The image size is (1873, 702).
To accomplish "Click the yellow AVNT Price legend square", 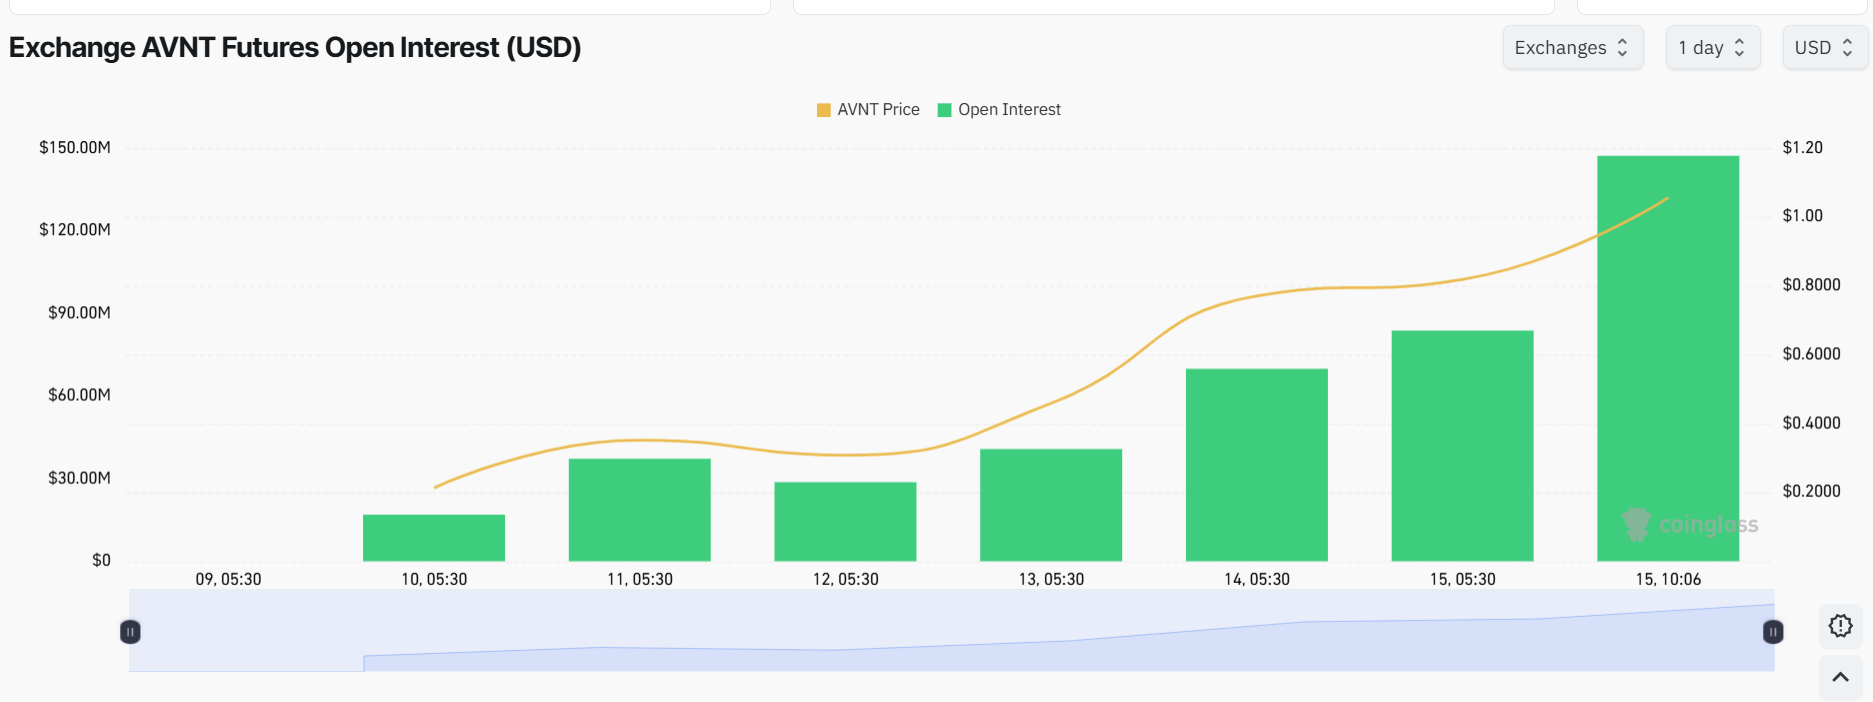I will pyautogui.click(x=824, y=110).
